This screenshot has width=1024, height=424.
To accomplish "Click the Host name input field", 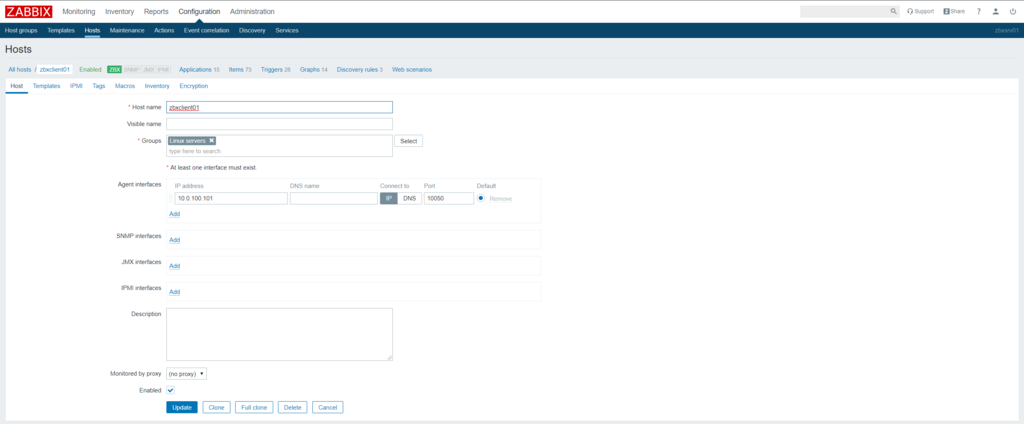I will click(x=279, y=107).
